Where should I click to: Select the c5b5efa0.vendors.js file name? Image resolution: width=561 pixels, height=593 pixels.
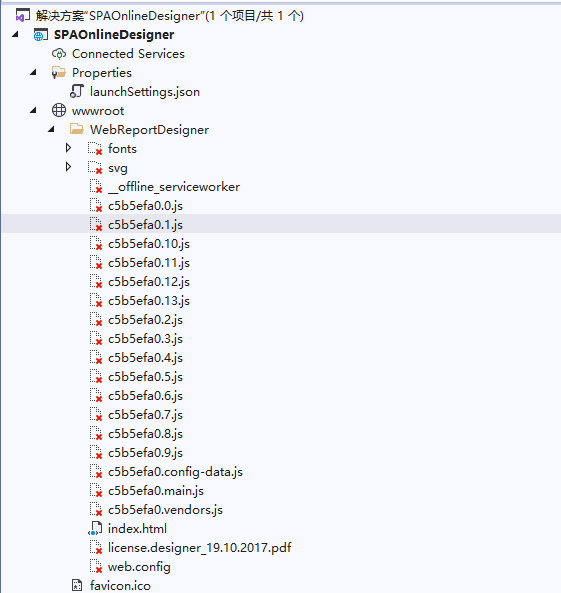tap(165, 510)
